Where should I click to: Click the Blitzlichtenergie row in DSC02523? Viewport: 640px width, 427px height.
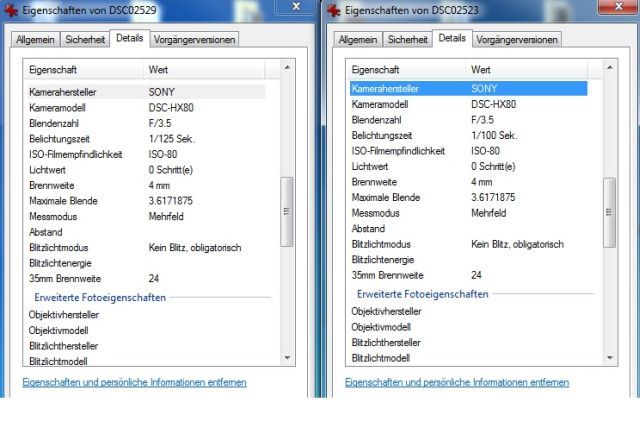tap(469, 260)
